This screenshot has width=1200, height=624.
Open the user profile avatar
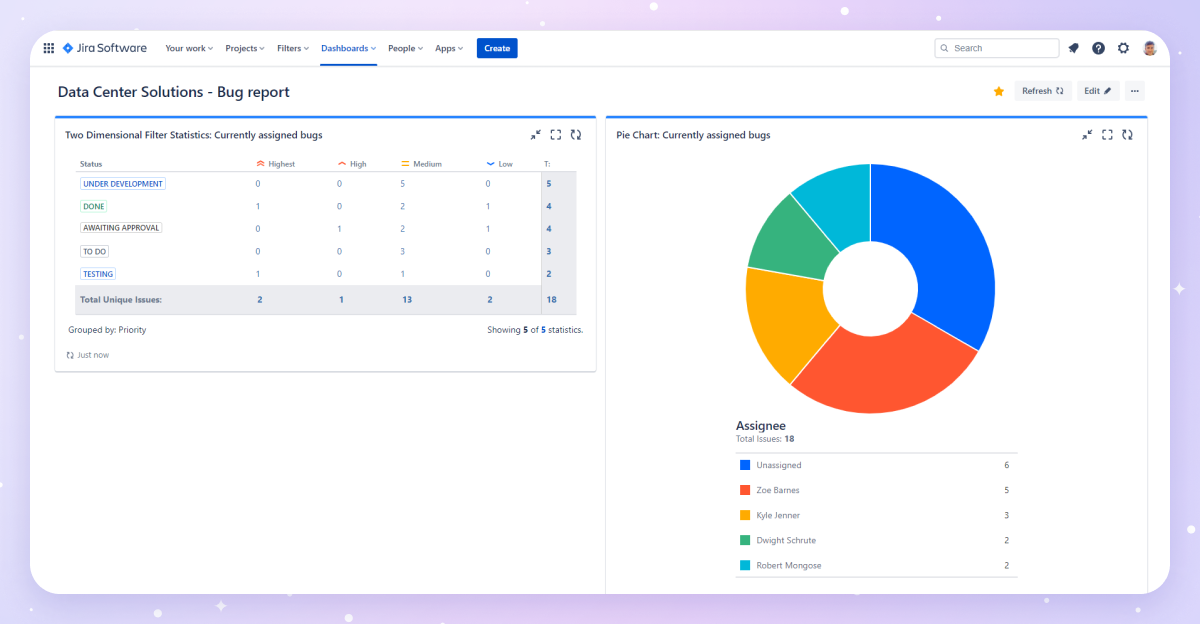1150,48
